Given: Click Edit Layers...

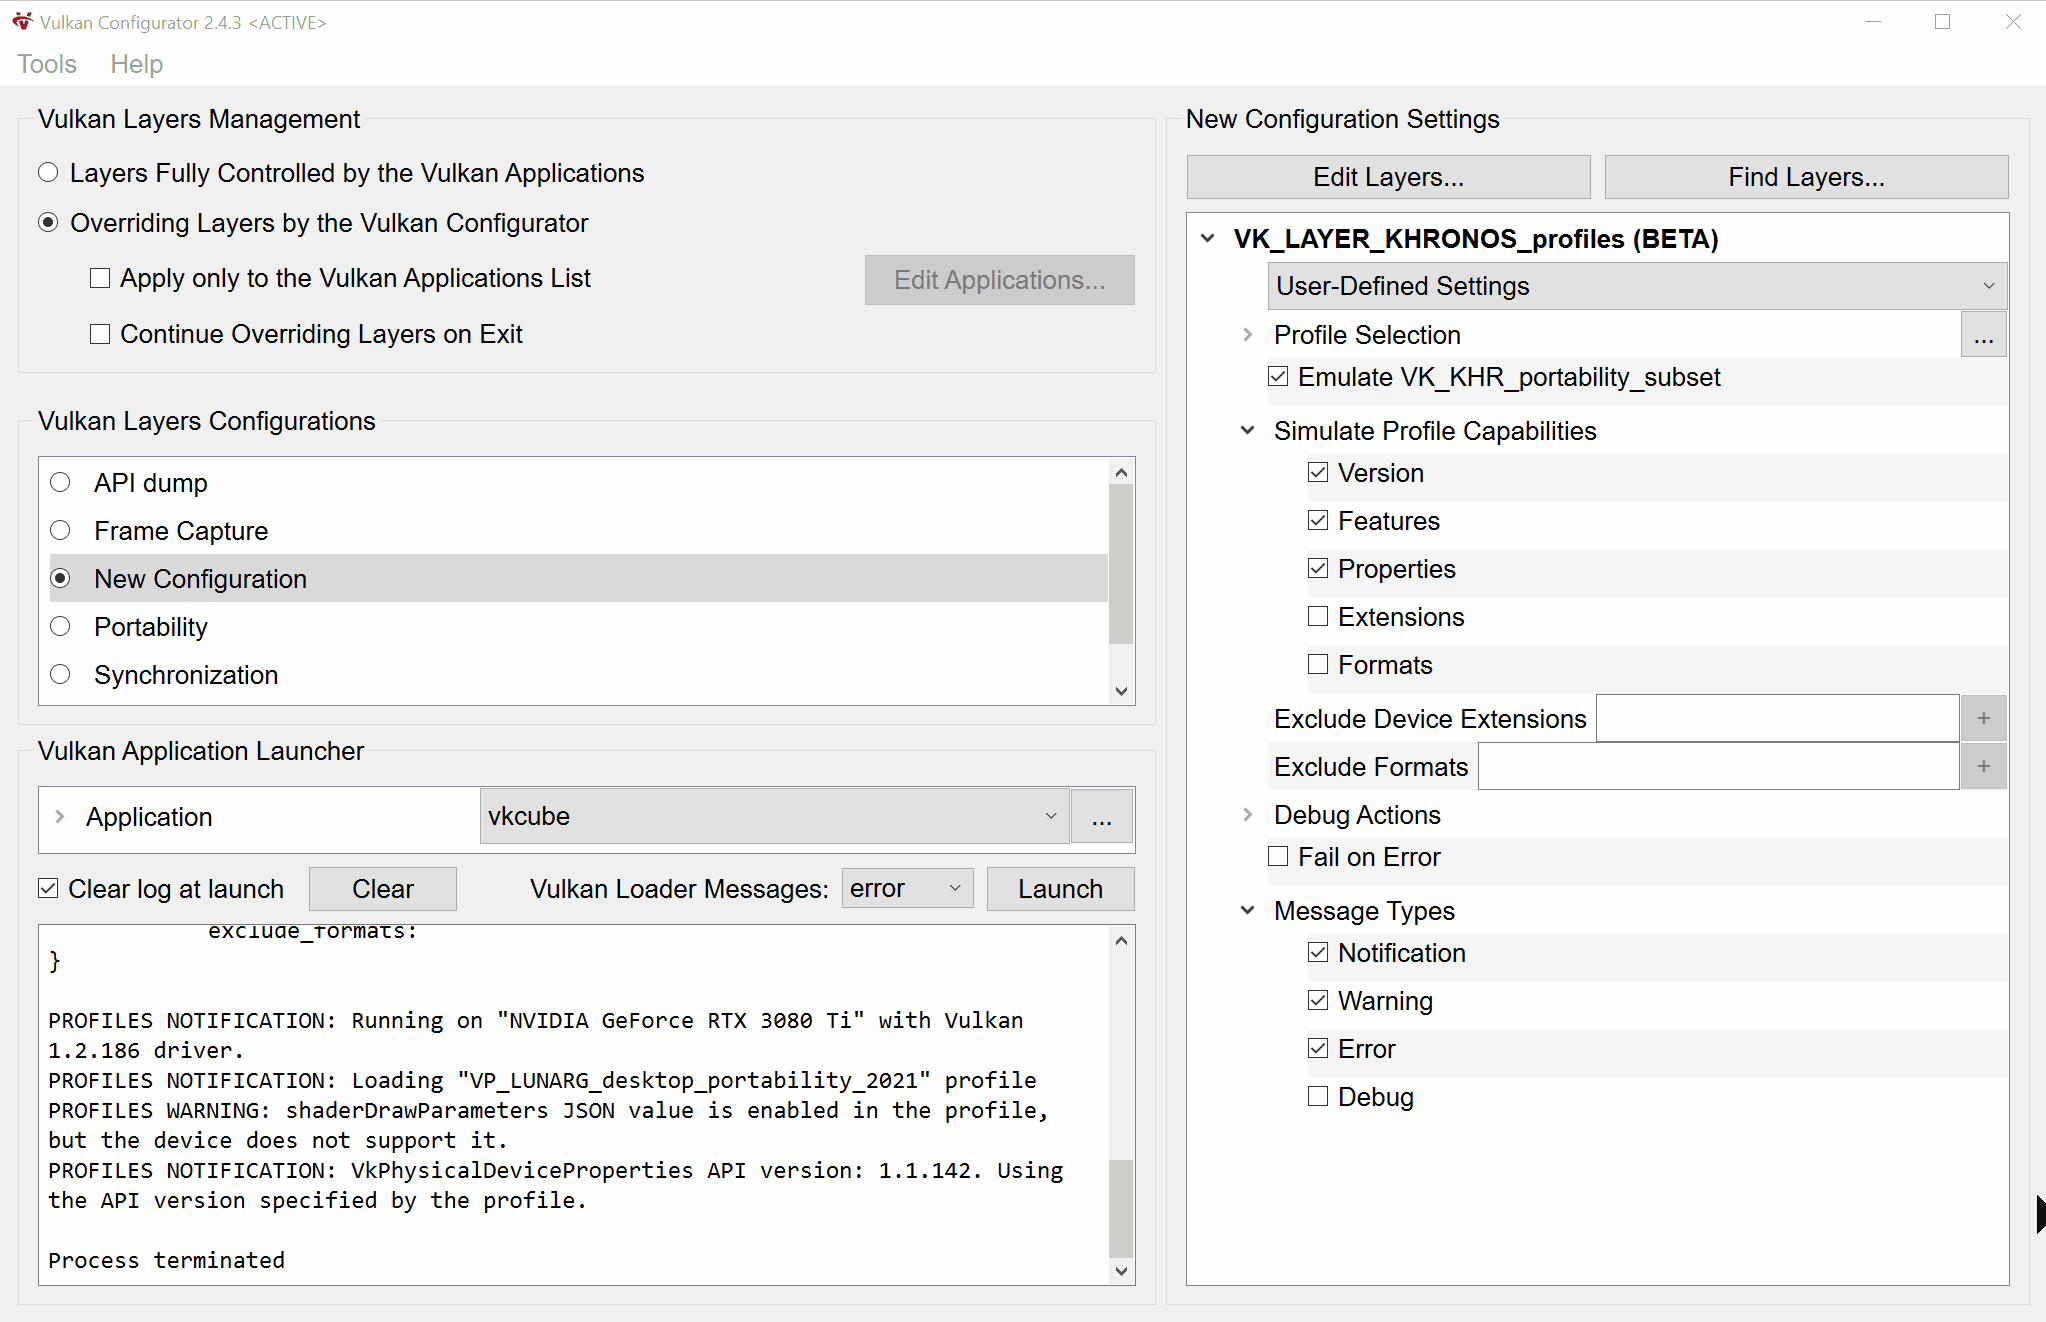Looking at the screenshot, I should [1387, 176].
